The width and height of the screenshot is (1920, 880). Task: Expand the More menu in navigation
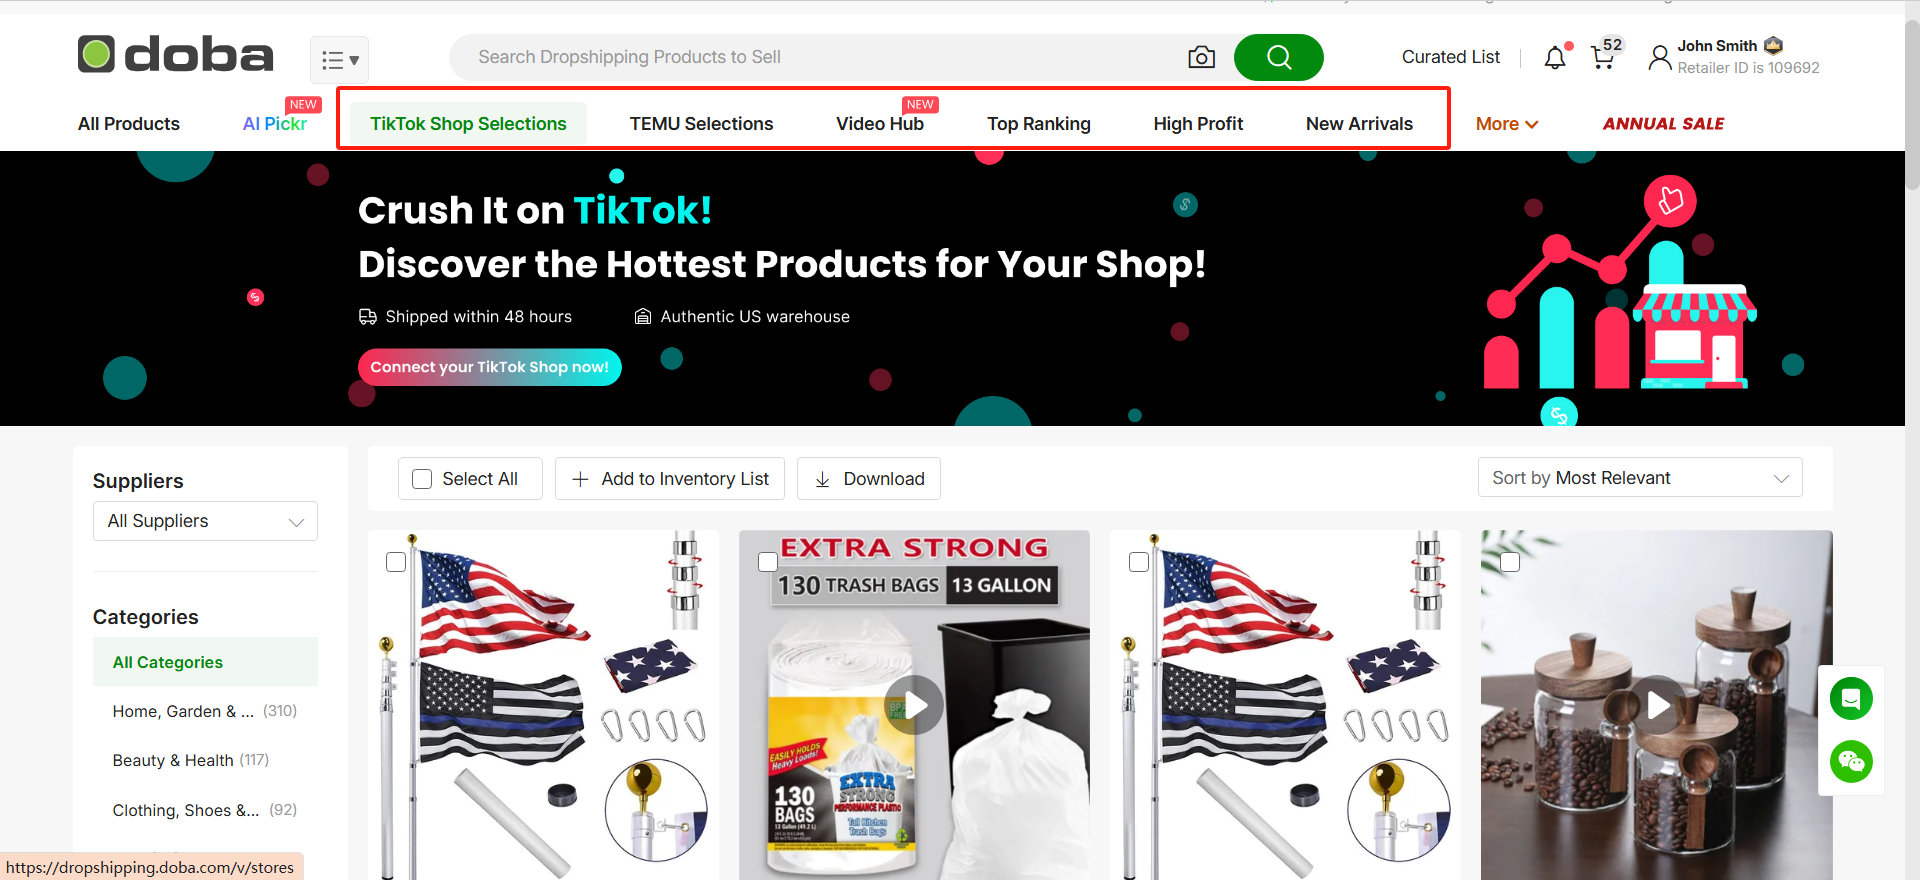(1507, 124)
